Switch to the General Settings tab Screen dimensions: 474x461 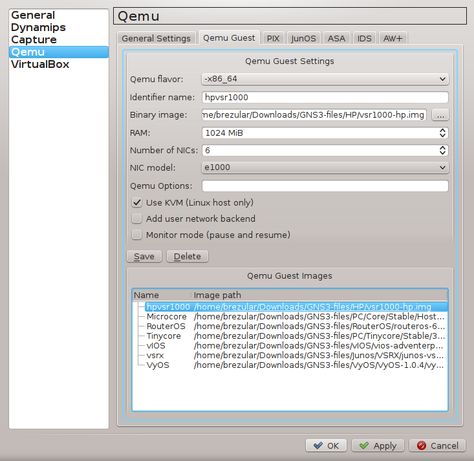156,38
